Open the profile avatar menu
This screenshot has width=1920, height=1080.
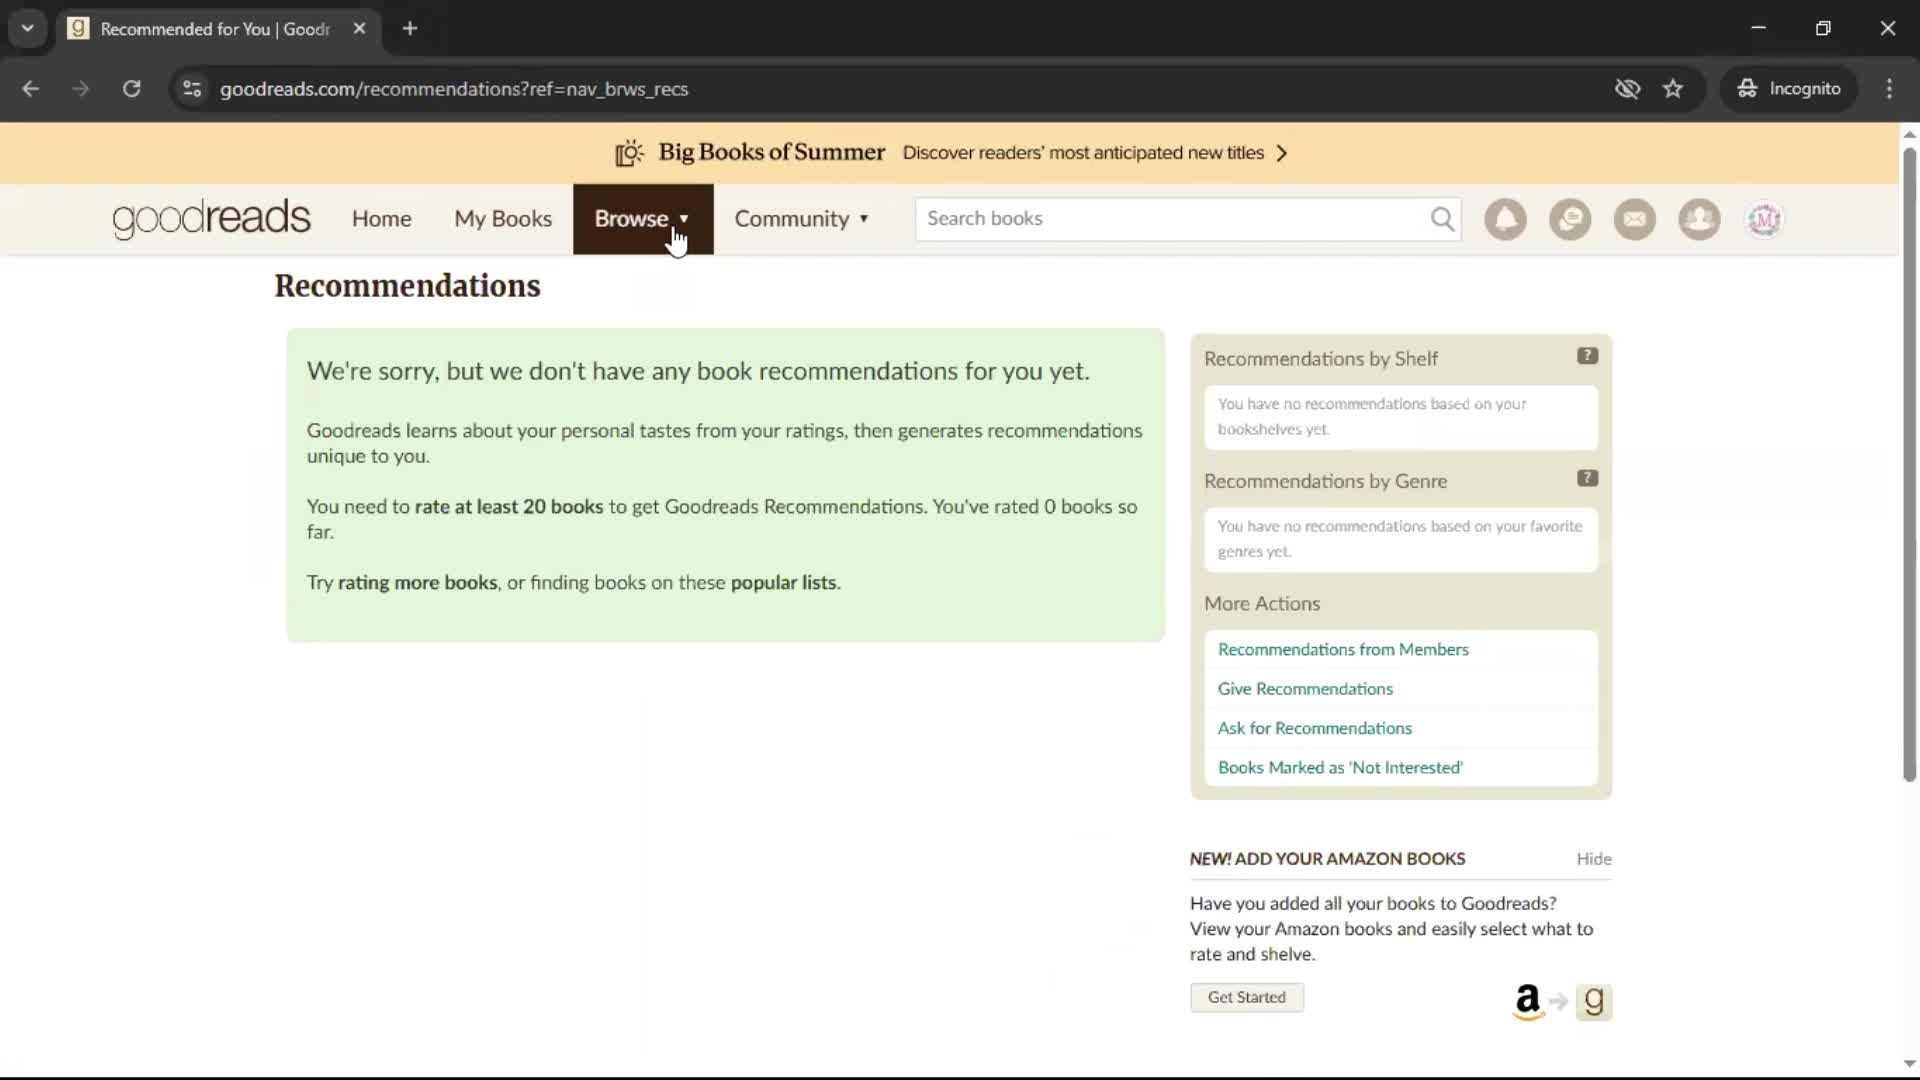1764,219
